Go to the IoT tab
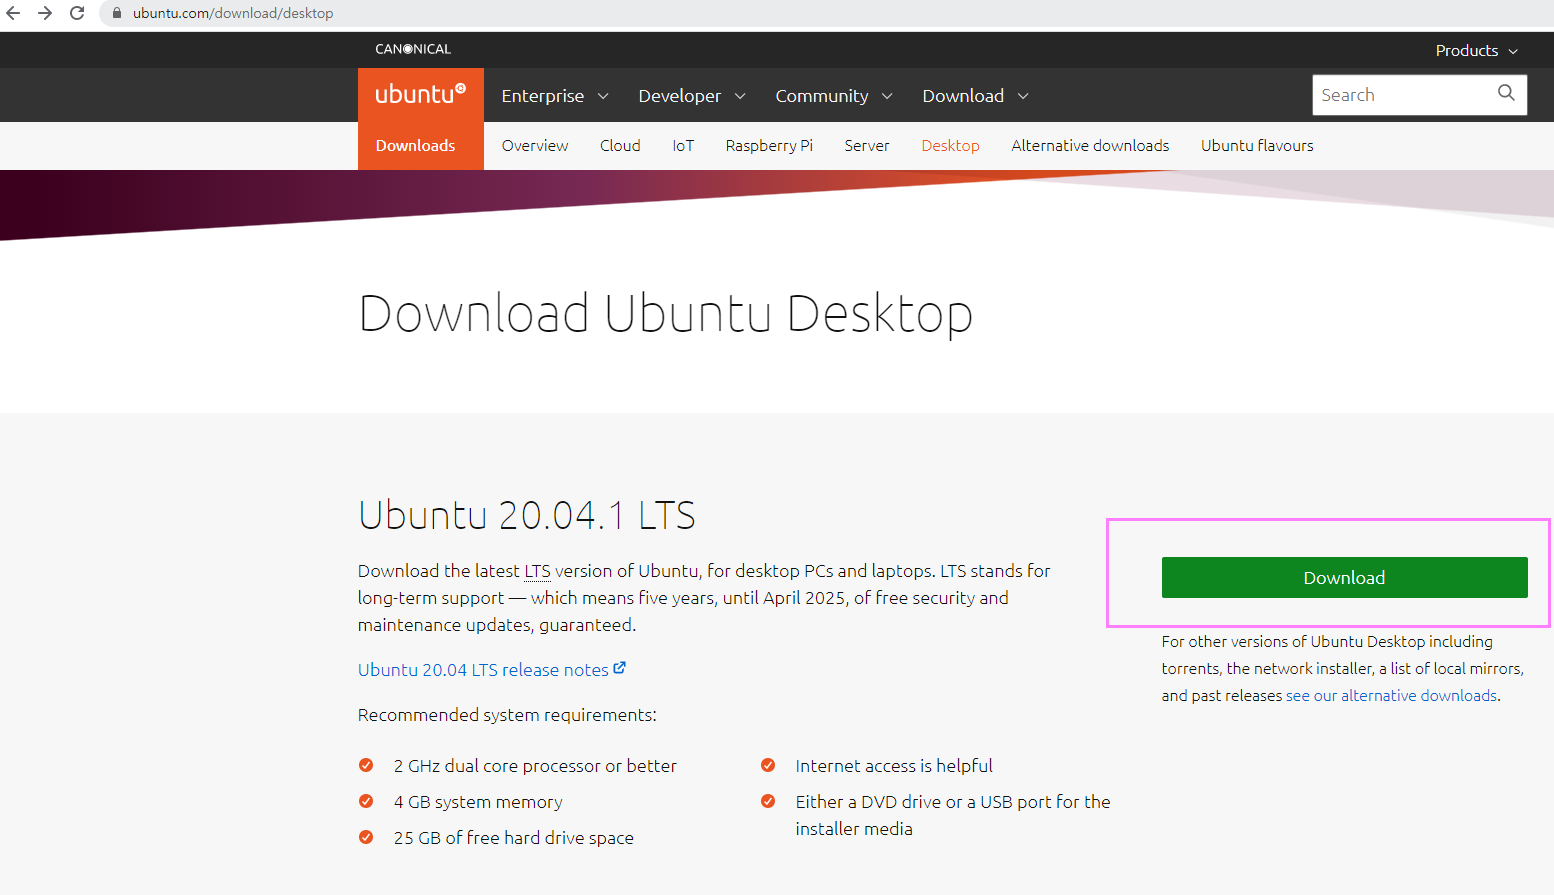Image resolution: width=1554 pixels, height=895 pixels. 683,146
